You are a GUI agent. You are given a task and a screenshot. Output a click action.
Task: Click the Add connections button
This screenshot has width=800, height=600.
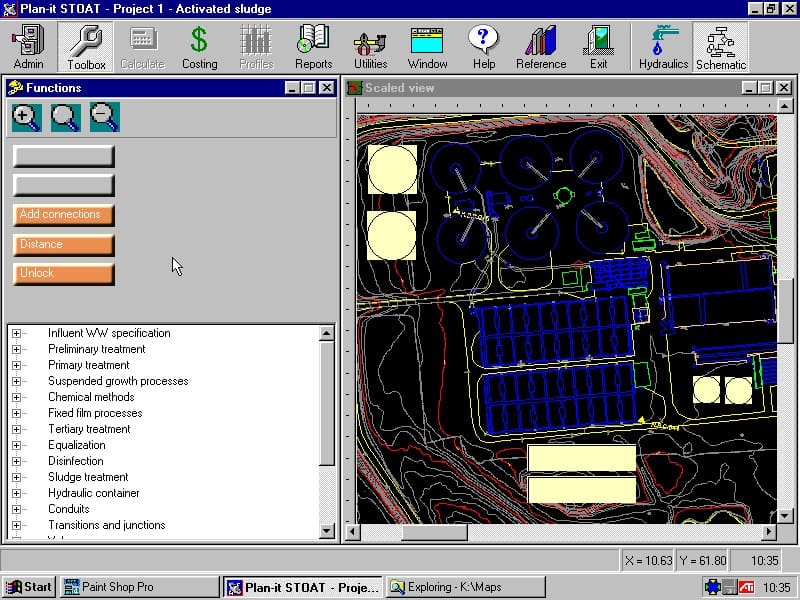click(63, 215)
